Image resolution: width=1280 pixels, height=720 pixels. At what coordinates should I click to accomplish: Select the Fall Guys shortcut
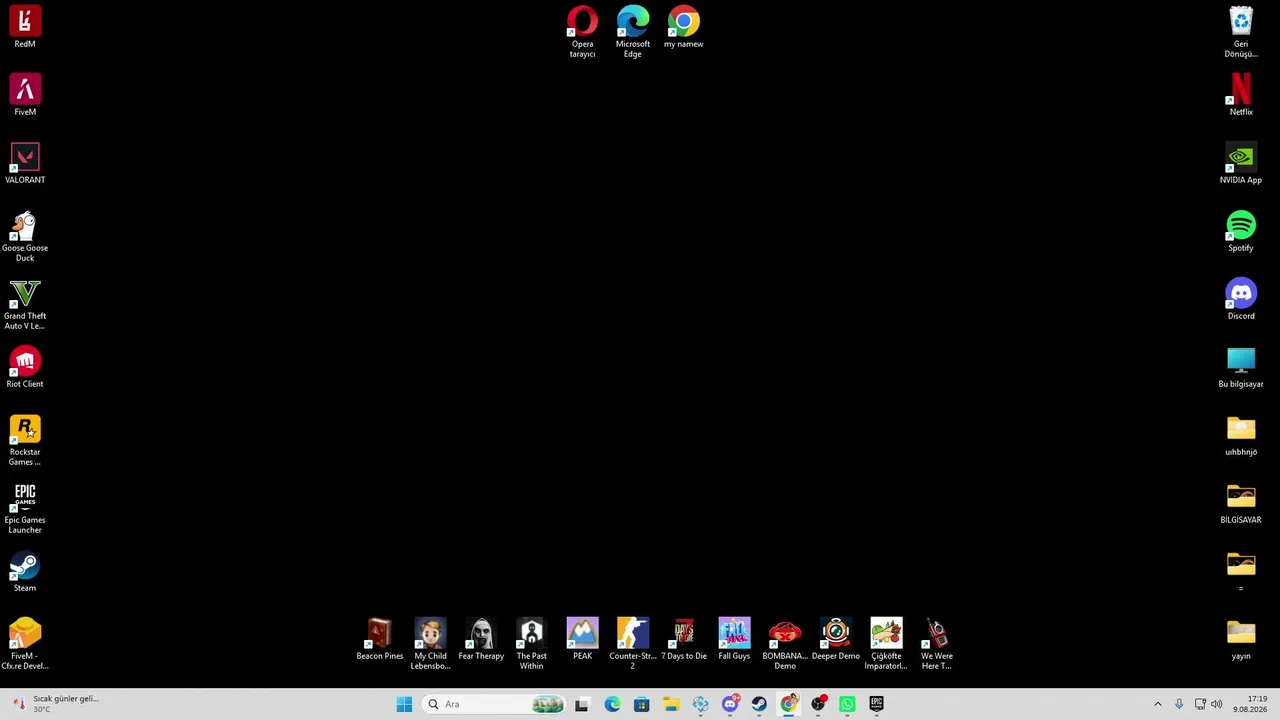point(734,639)
